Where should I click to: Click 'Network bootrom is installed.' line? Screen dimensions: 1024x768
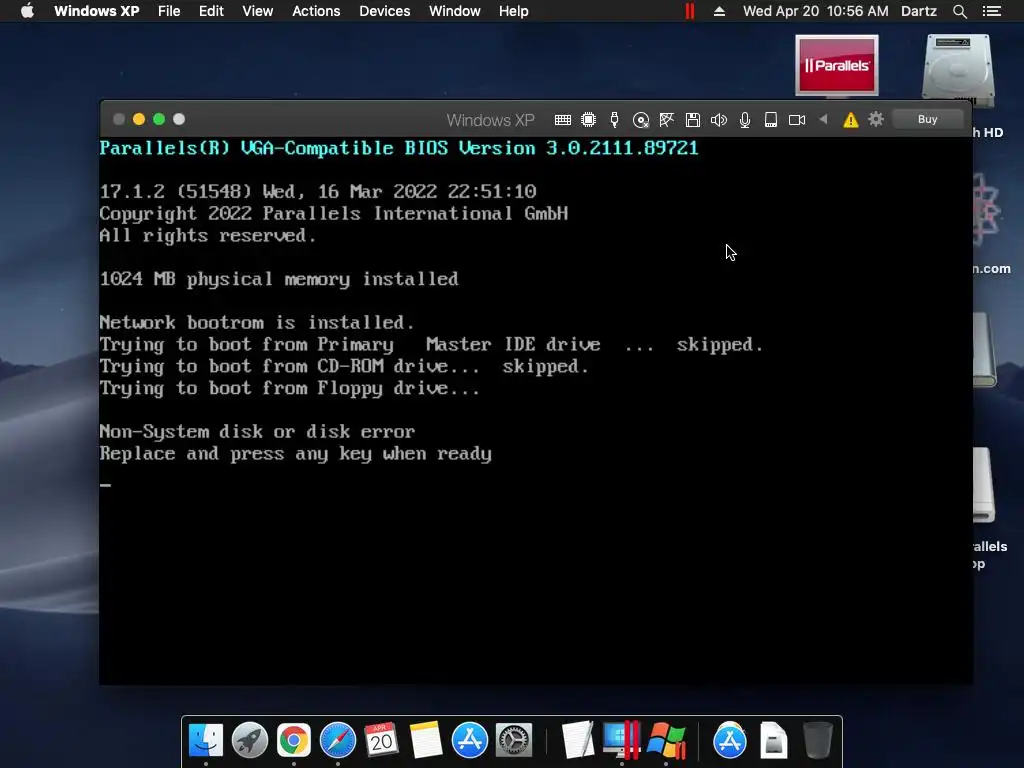[257, 323]
